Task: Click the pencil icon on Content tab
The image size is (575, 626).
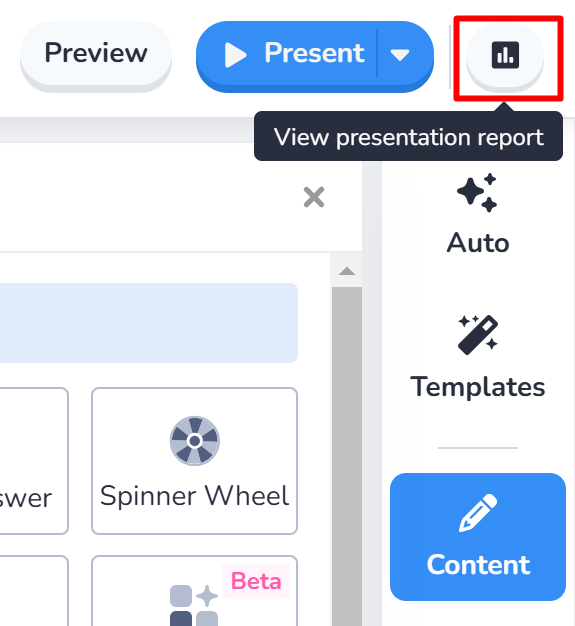Action: tap(478, 513)
